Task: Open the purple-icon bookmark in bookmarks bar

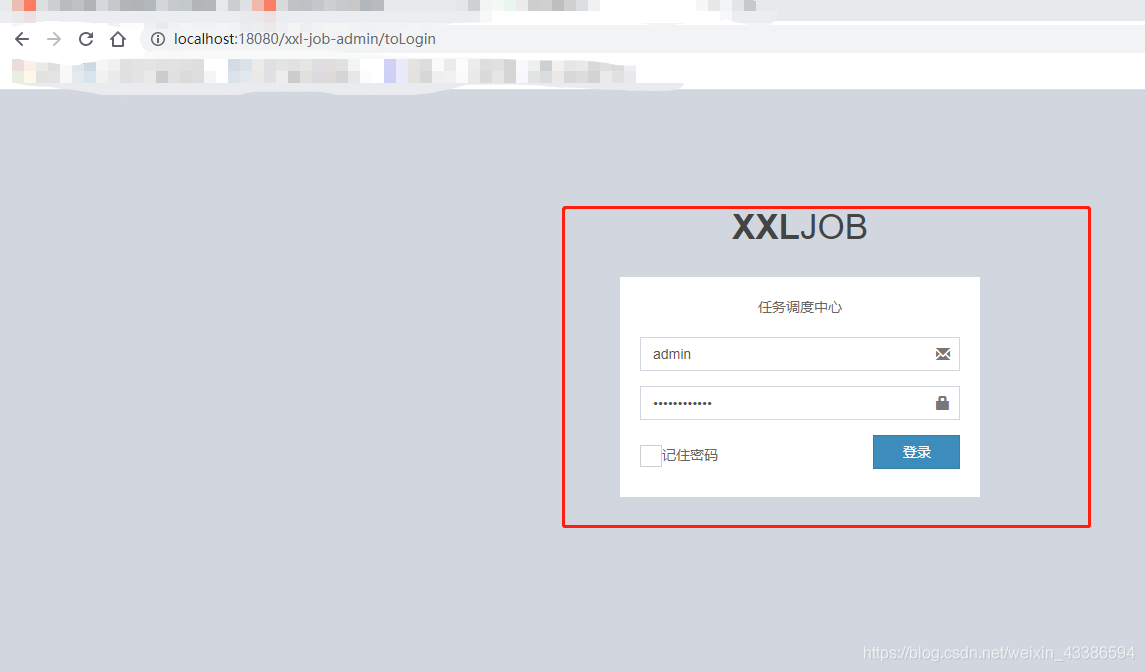Action: (390, 72)
